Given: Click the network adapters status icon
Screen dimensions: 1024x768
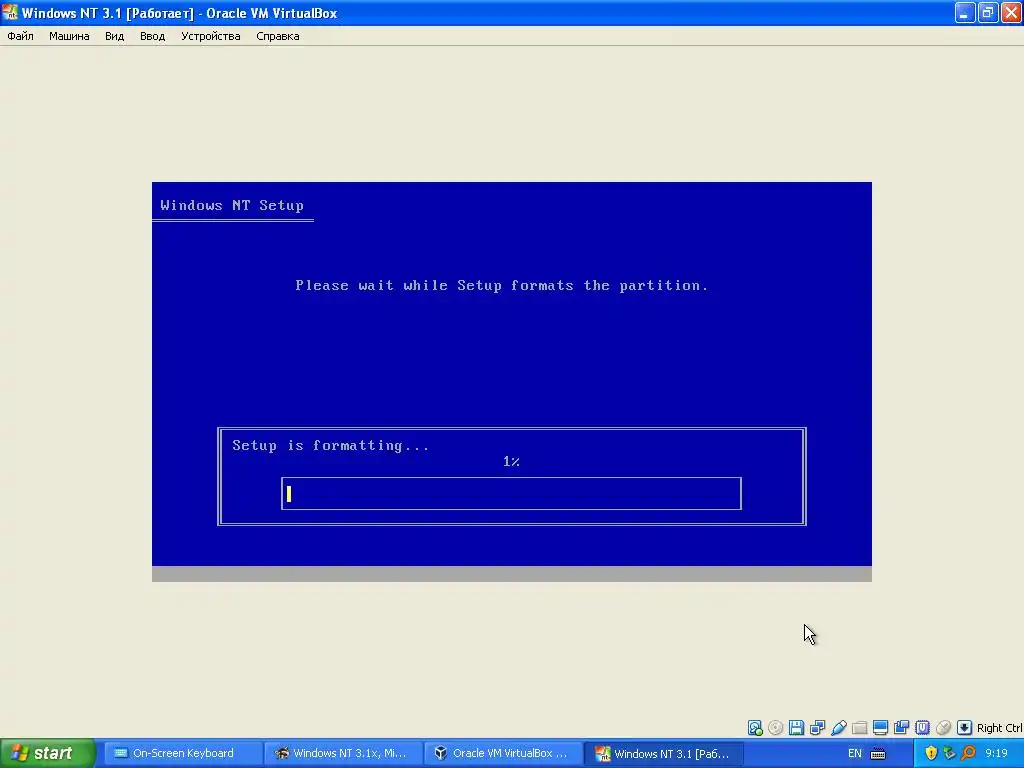Looking at the screenshot, I should click(x=817, y=728).
